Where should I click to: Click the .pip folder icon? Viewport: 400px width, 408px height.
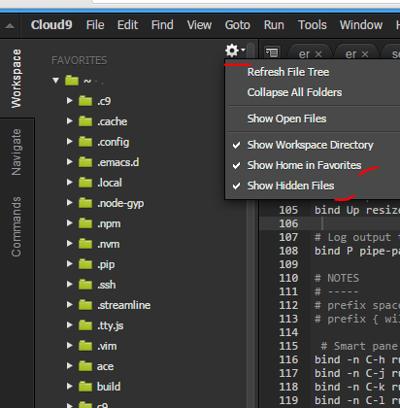[85, 264]
